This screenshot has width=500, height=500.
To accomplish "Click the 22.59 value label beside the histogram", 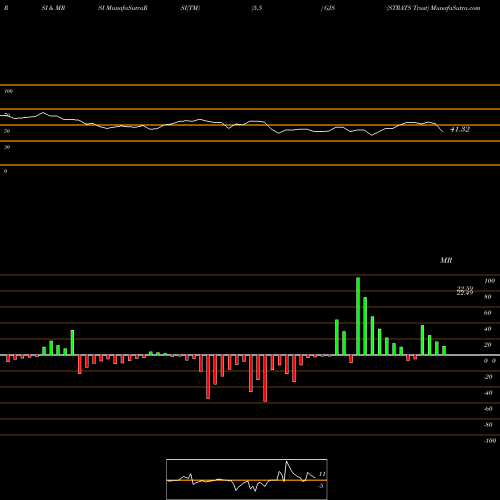I will (465, 289).
